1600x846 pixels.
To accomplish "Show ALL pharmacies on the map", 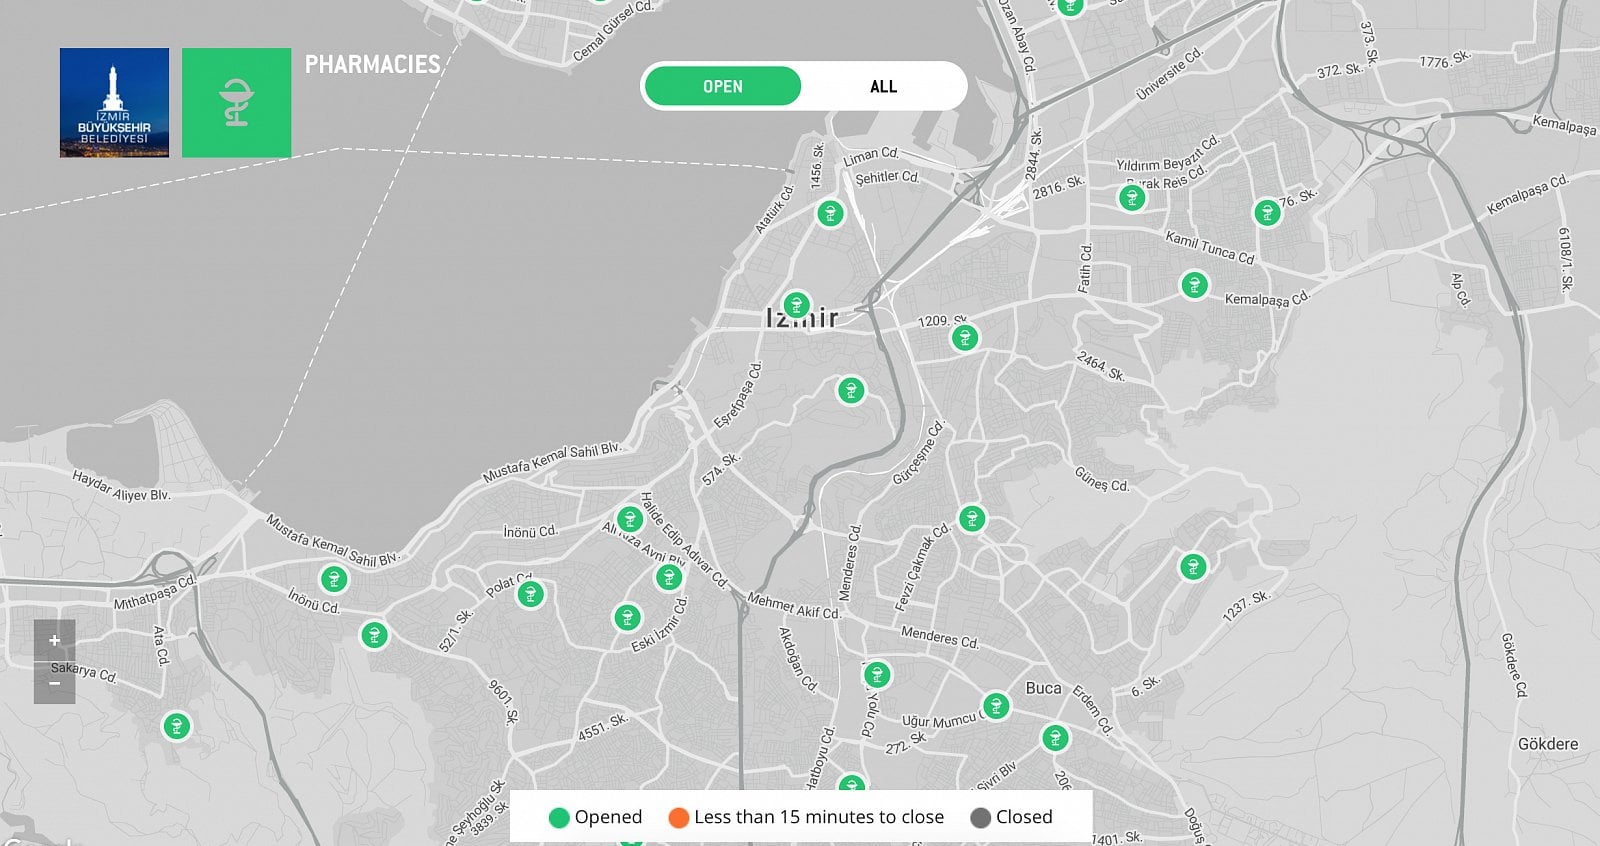I will (x=883, y=87).
